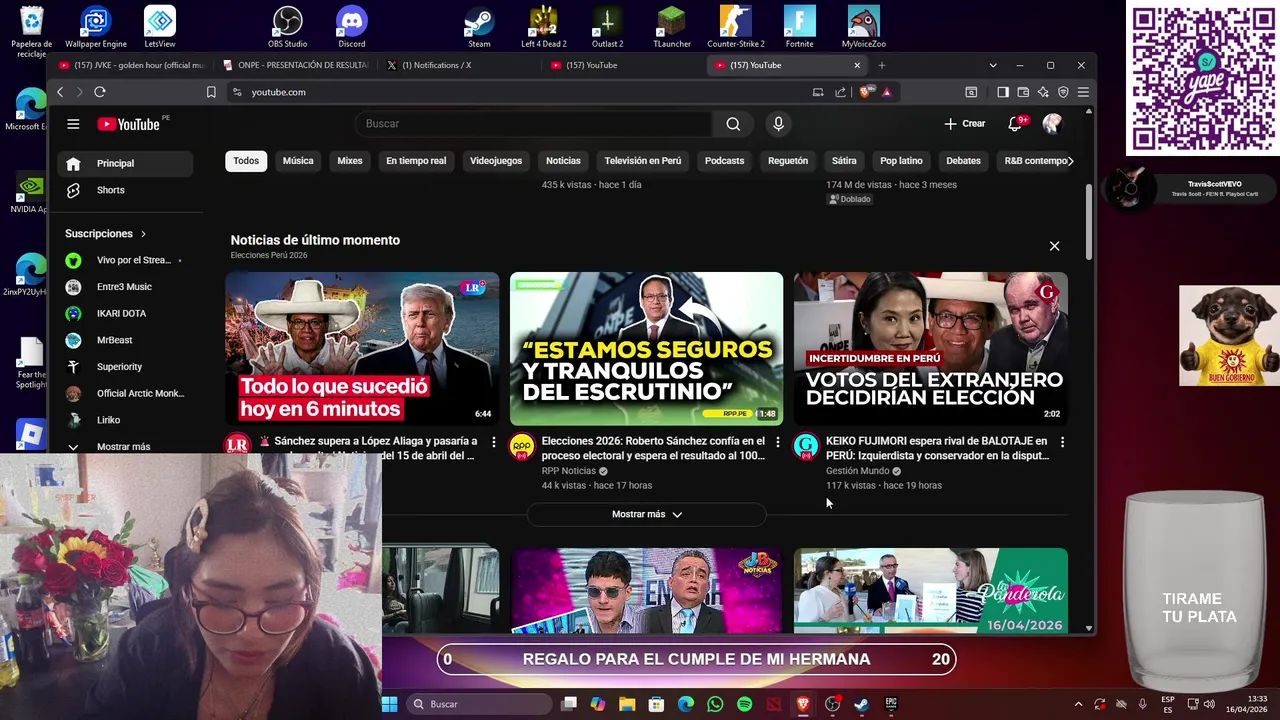Show hidden system tray icons
This screenshot has width=1280, height=720.
[1078, 704]
